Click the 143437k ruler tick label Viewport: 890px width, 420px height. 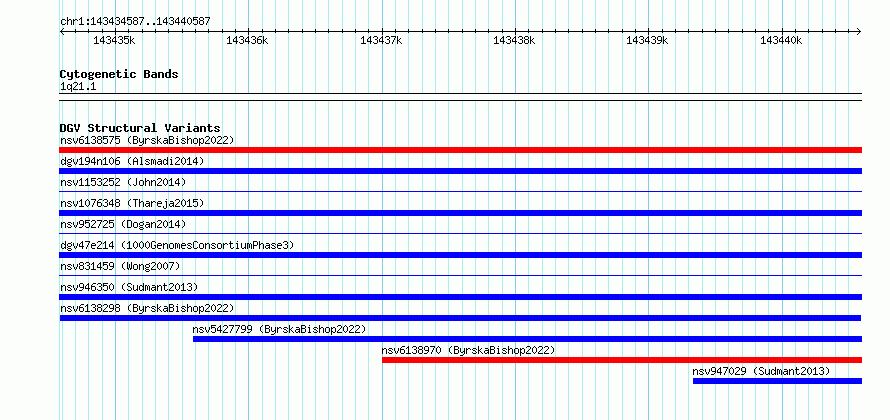coord(381,40)
